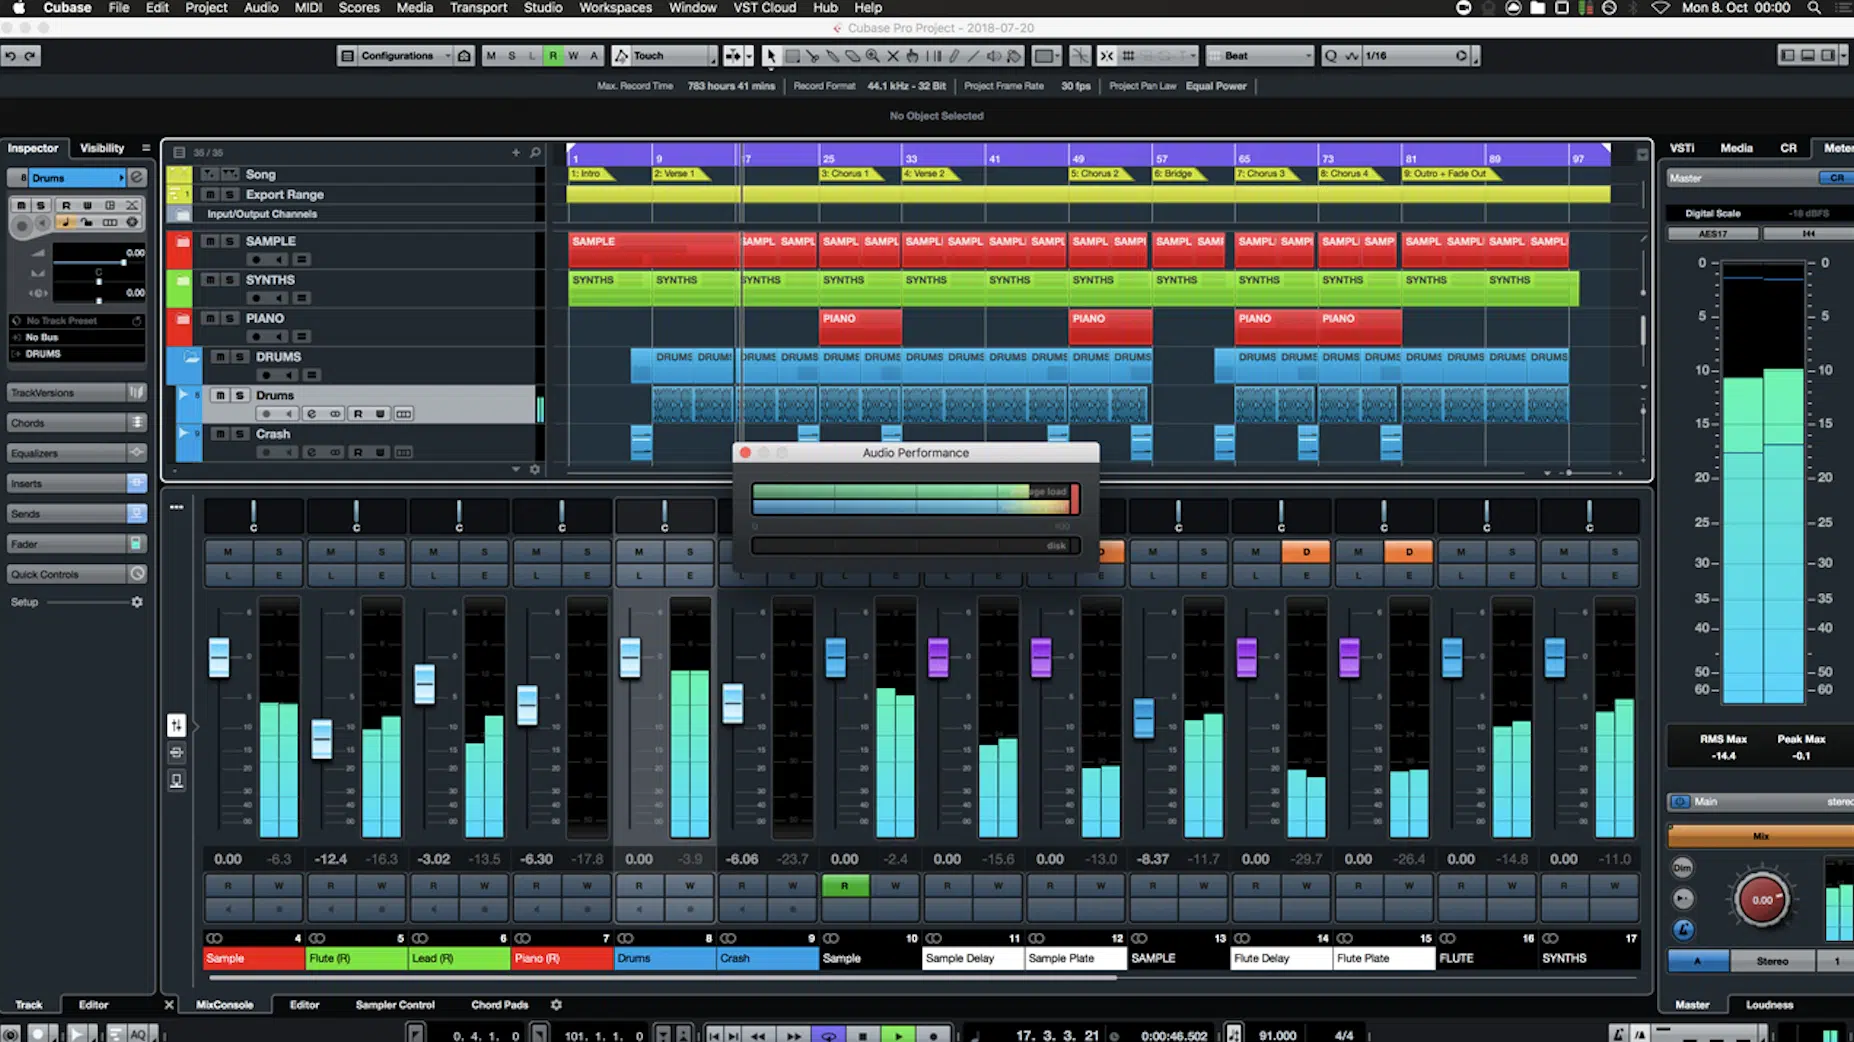Click the Record button in transport bar
Viewport: 1854px width, 1042px height.
pyautogui.click(x=933, y=1035)
